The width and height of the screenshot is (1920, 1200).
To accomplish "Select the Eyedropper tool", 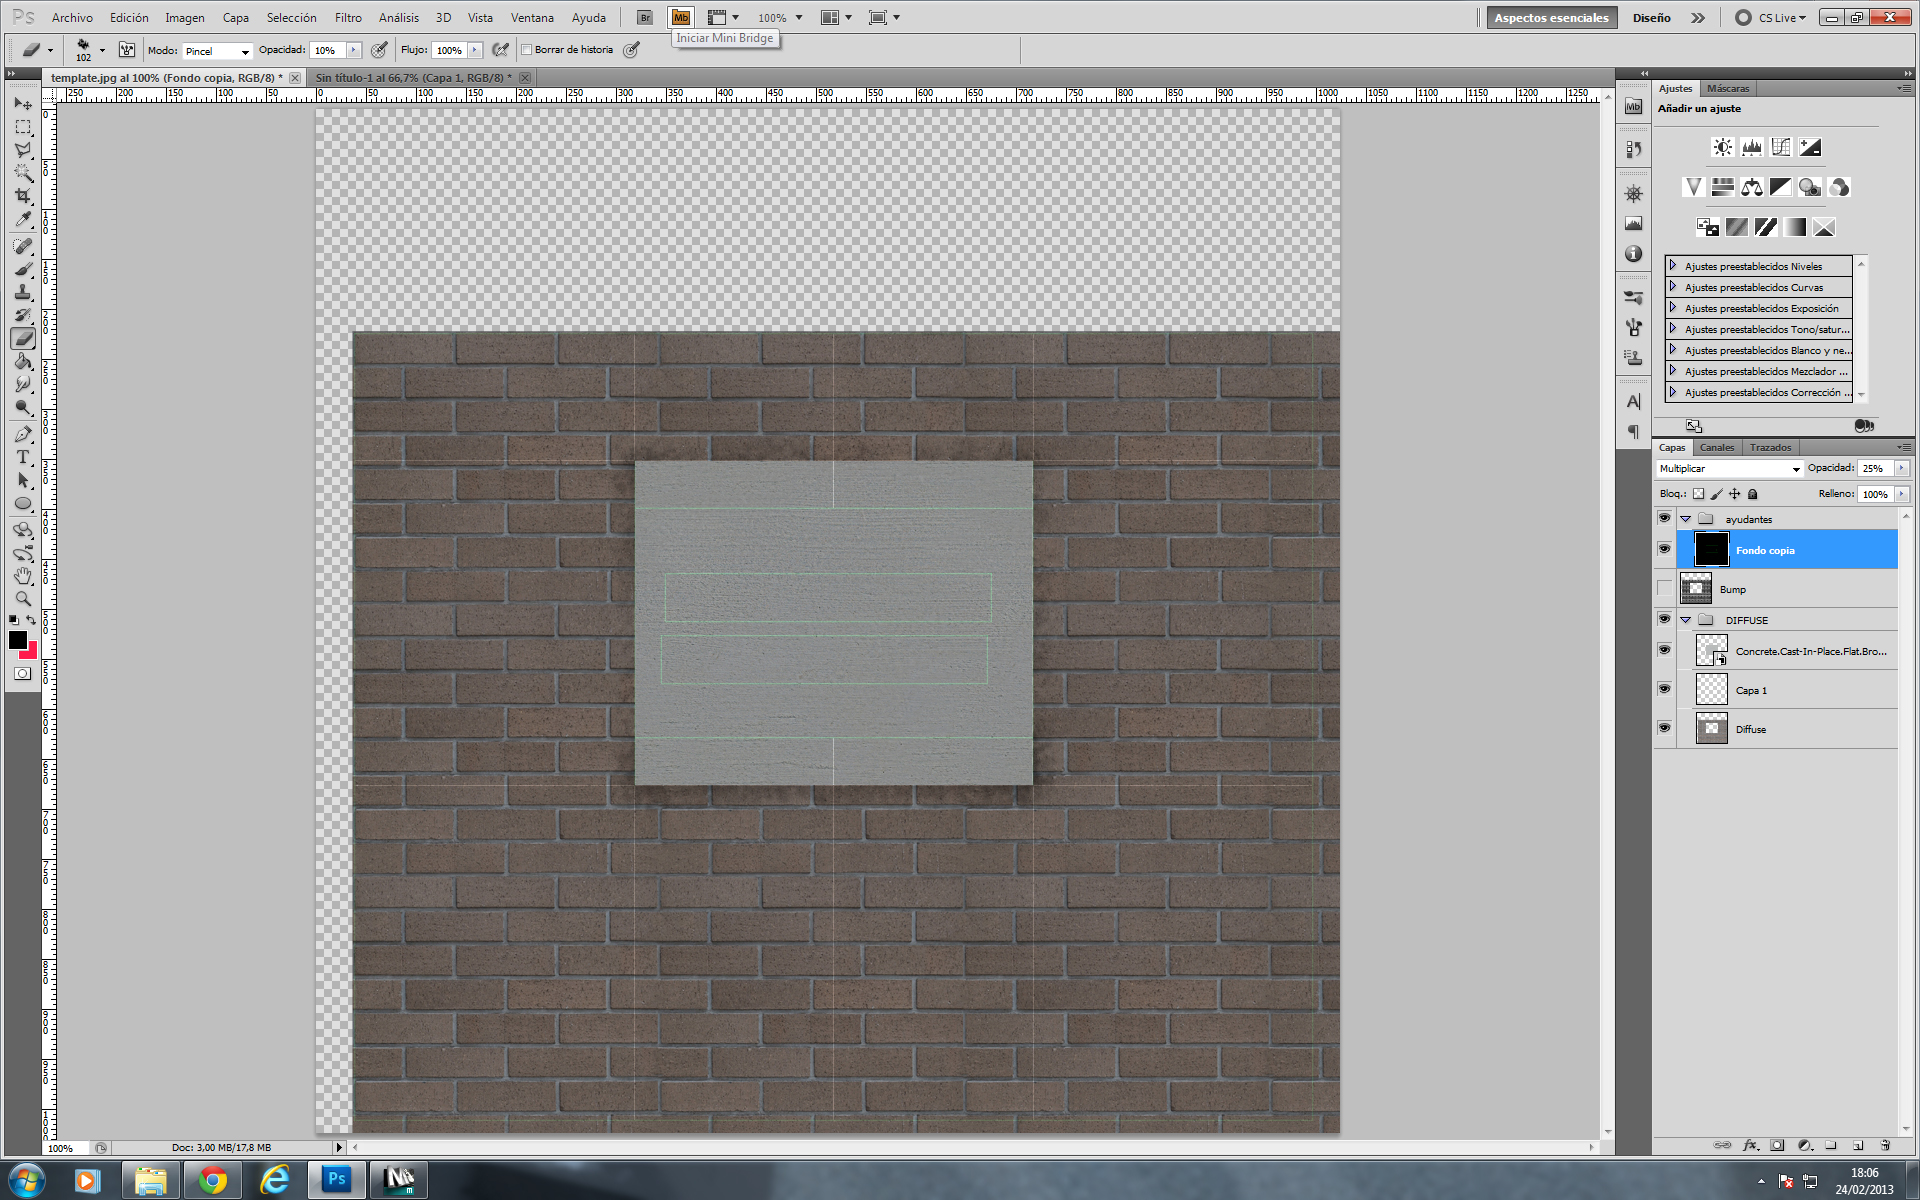I will pos(23,219).
